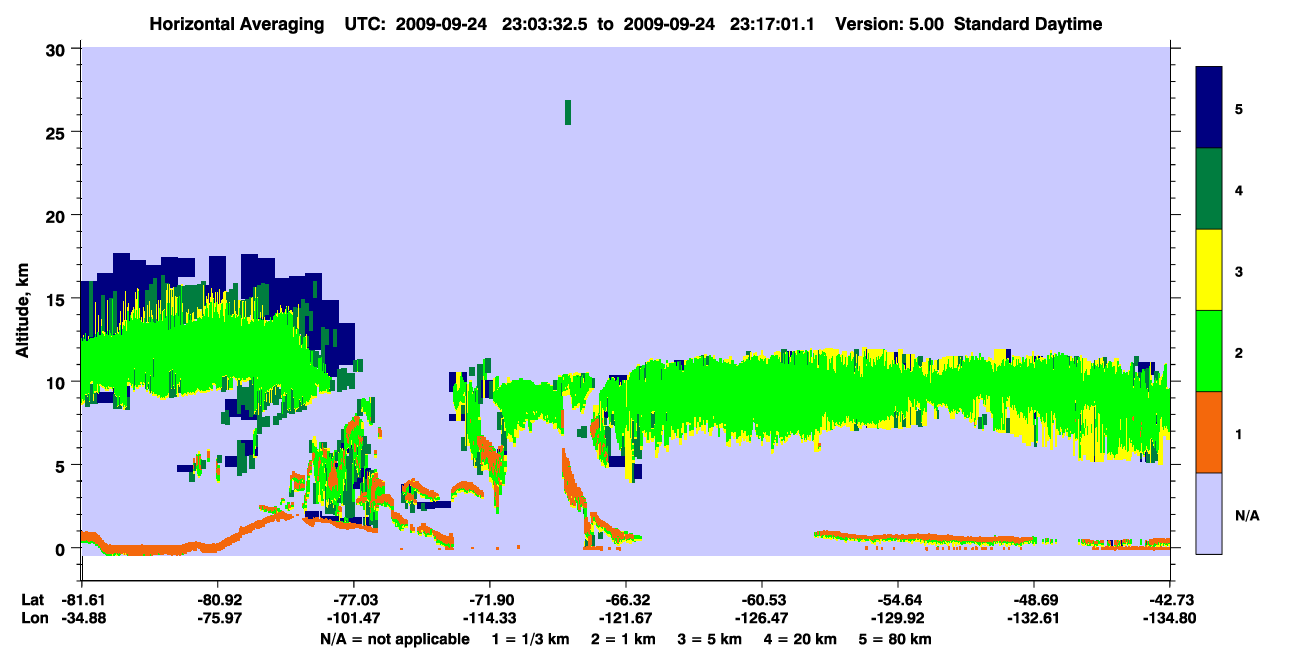Click longitude value -129.92
The image size is (1300, 667).
click(897, 618)
